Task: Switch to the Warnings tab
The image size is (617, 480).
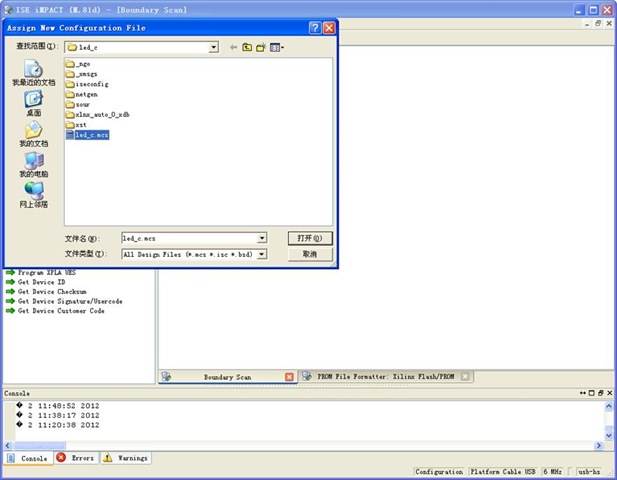Action: [126, 458]
